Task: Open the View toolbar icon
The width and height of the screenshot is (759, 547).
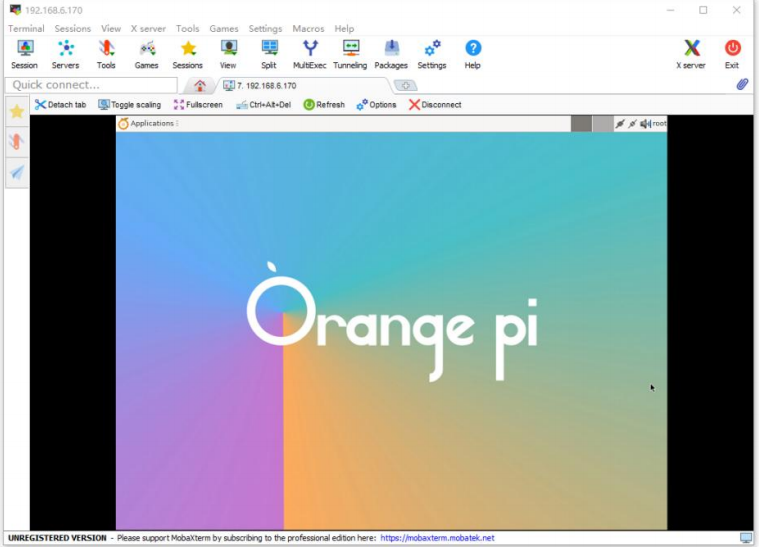Action: coord(228,54)
